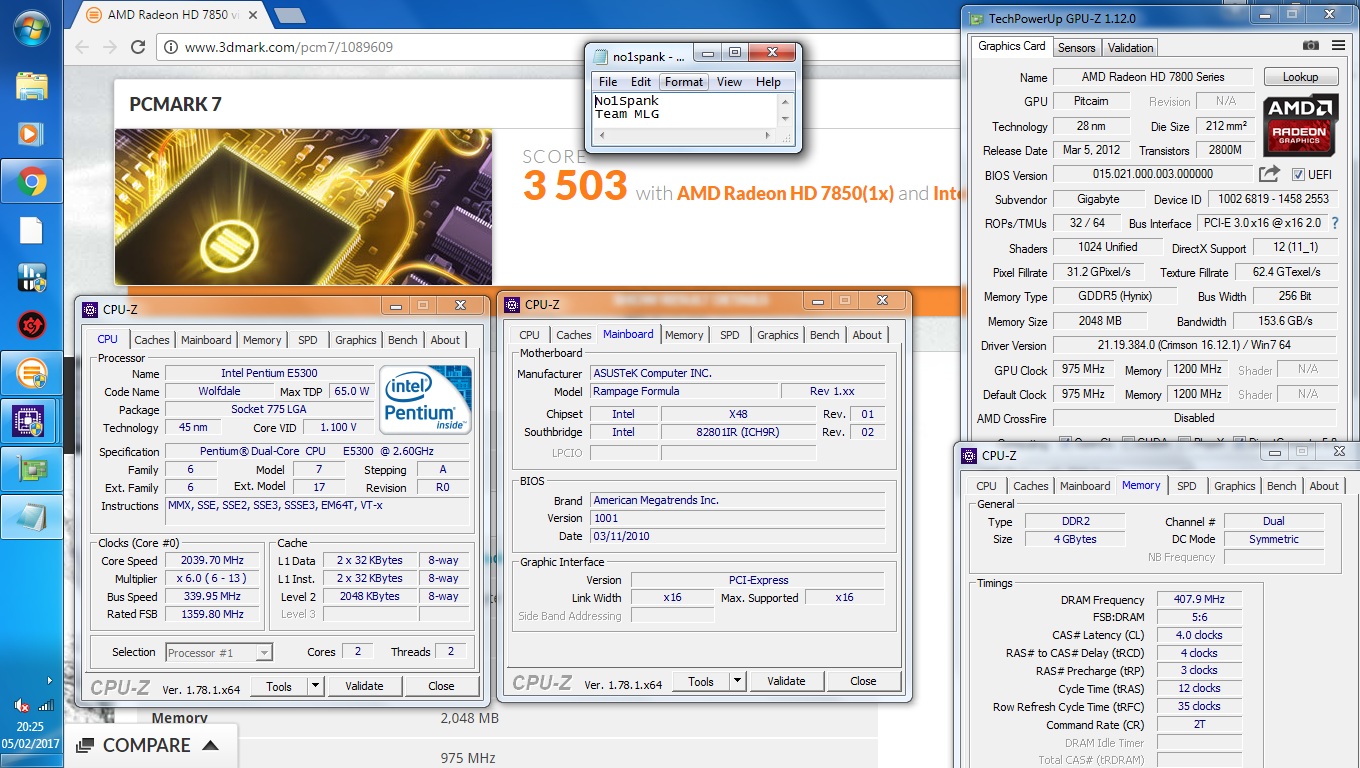The image size is (1360, 768).
Task: Click Tools button in CPU-Z Mainboard window
Action: [701, 681]
